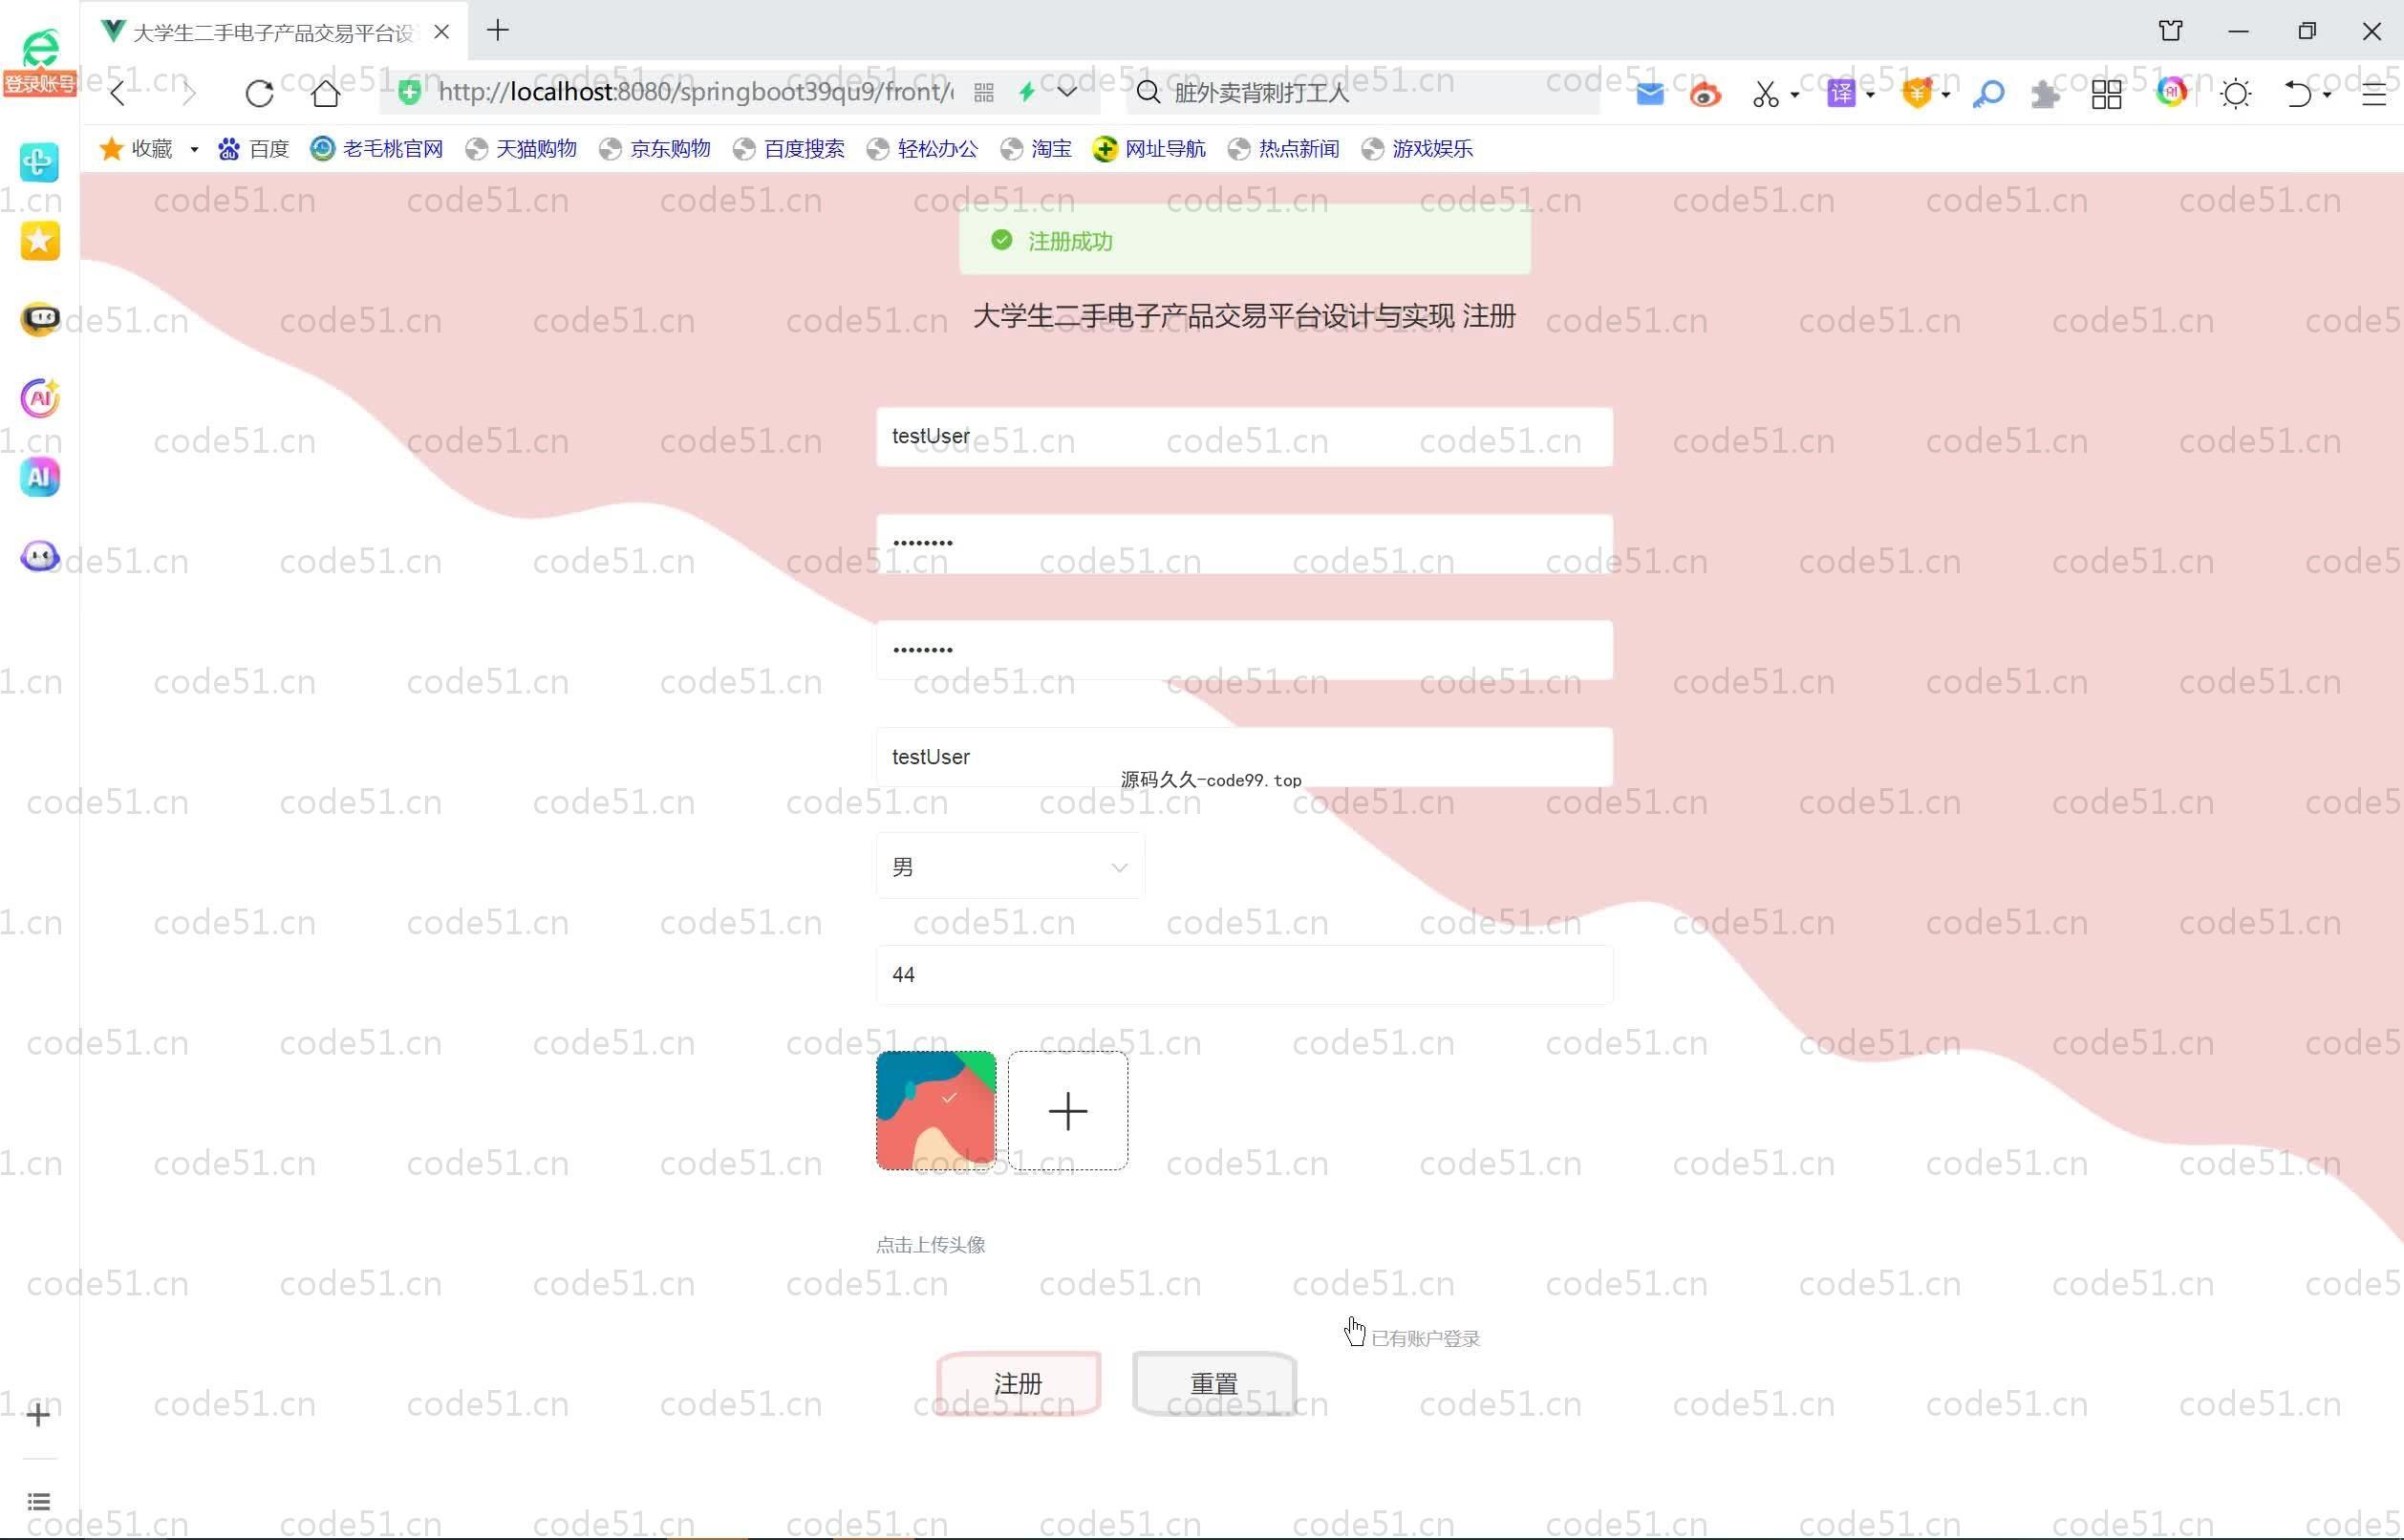
Task: Add a sidebar app with plus icon
Action: (x=38, y=1414)
